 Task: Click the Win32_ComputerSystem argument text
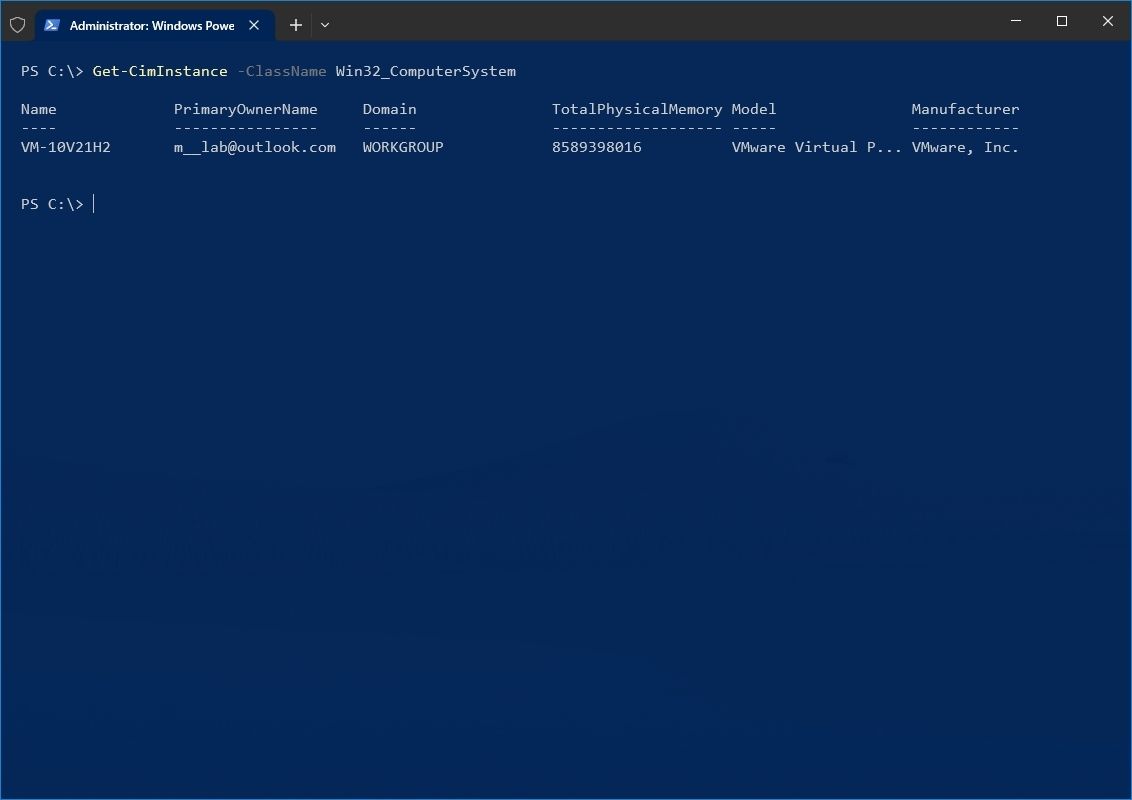(429, 71)
